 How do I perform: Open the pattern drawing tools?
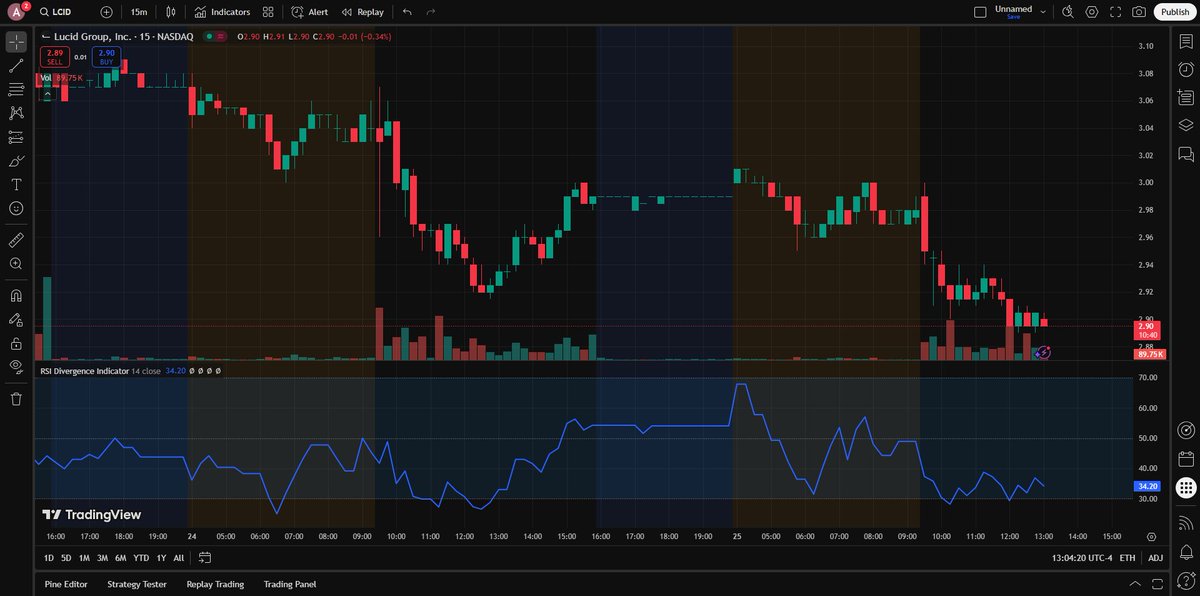point(16,114)
